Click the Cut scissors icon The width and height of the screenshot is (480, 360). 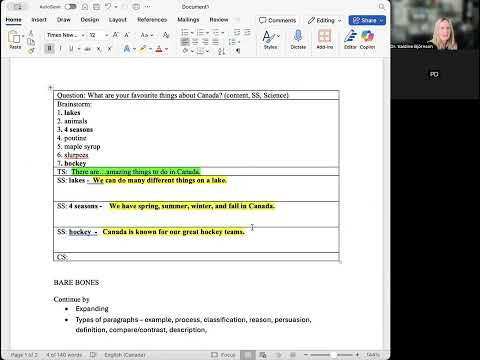[x=31, y=33]
